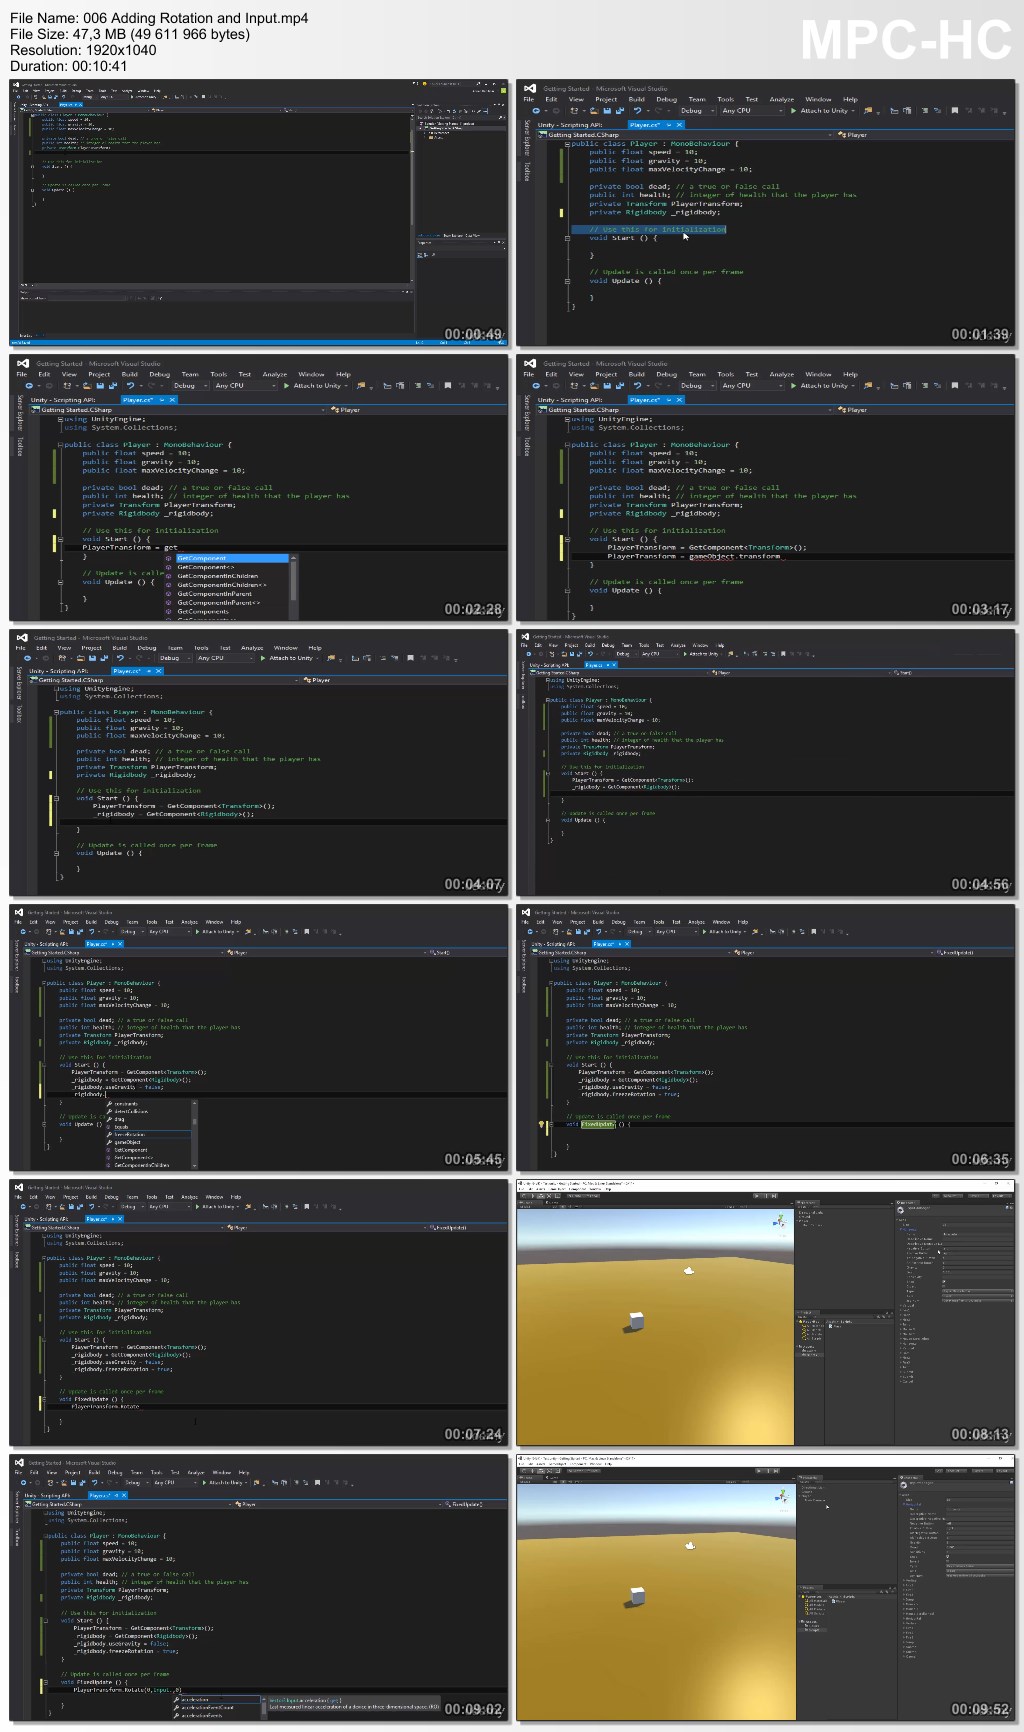Image resolution: width=1024 pixels, height=1732 pixels.
Task: Click the scene orientation gizmo in the 00:08:13 Unity frame
Action: tap(780, 1220)
